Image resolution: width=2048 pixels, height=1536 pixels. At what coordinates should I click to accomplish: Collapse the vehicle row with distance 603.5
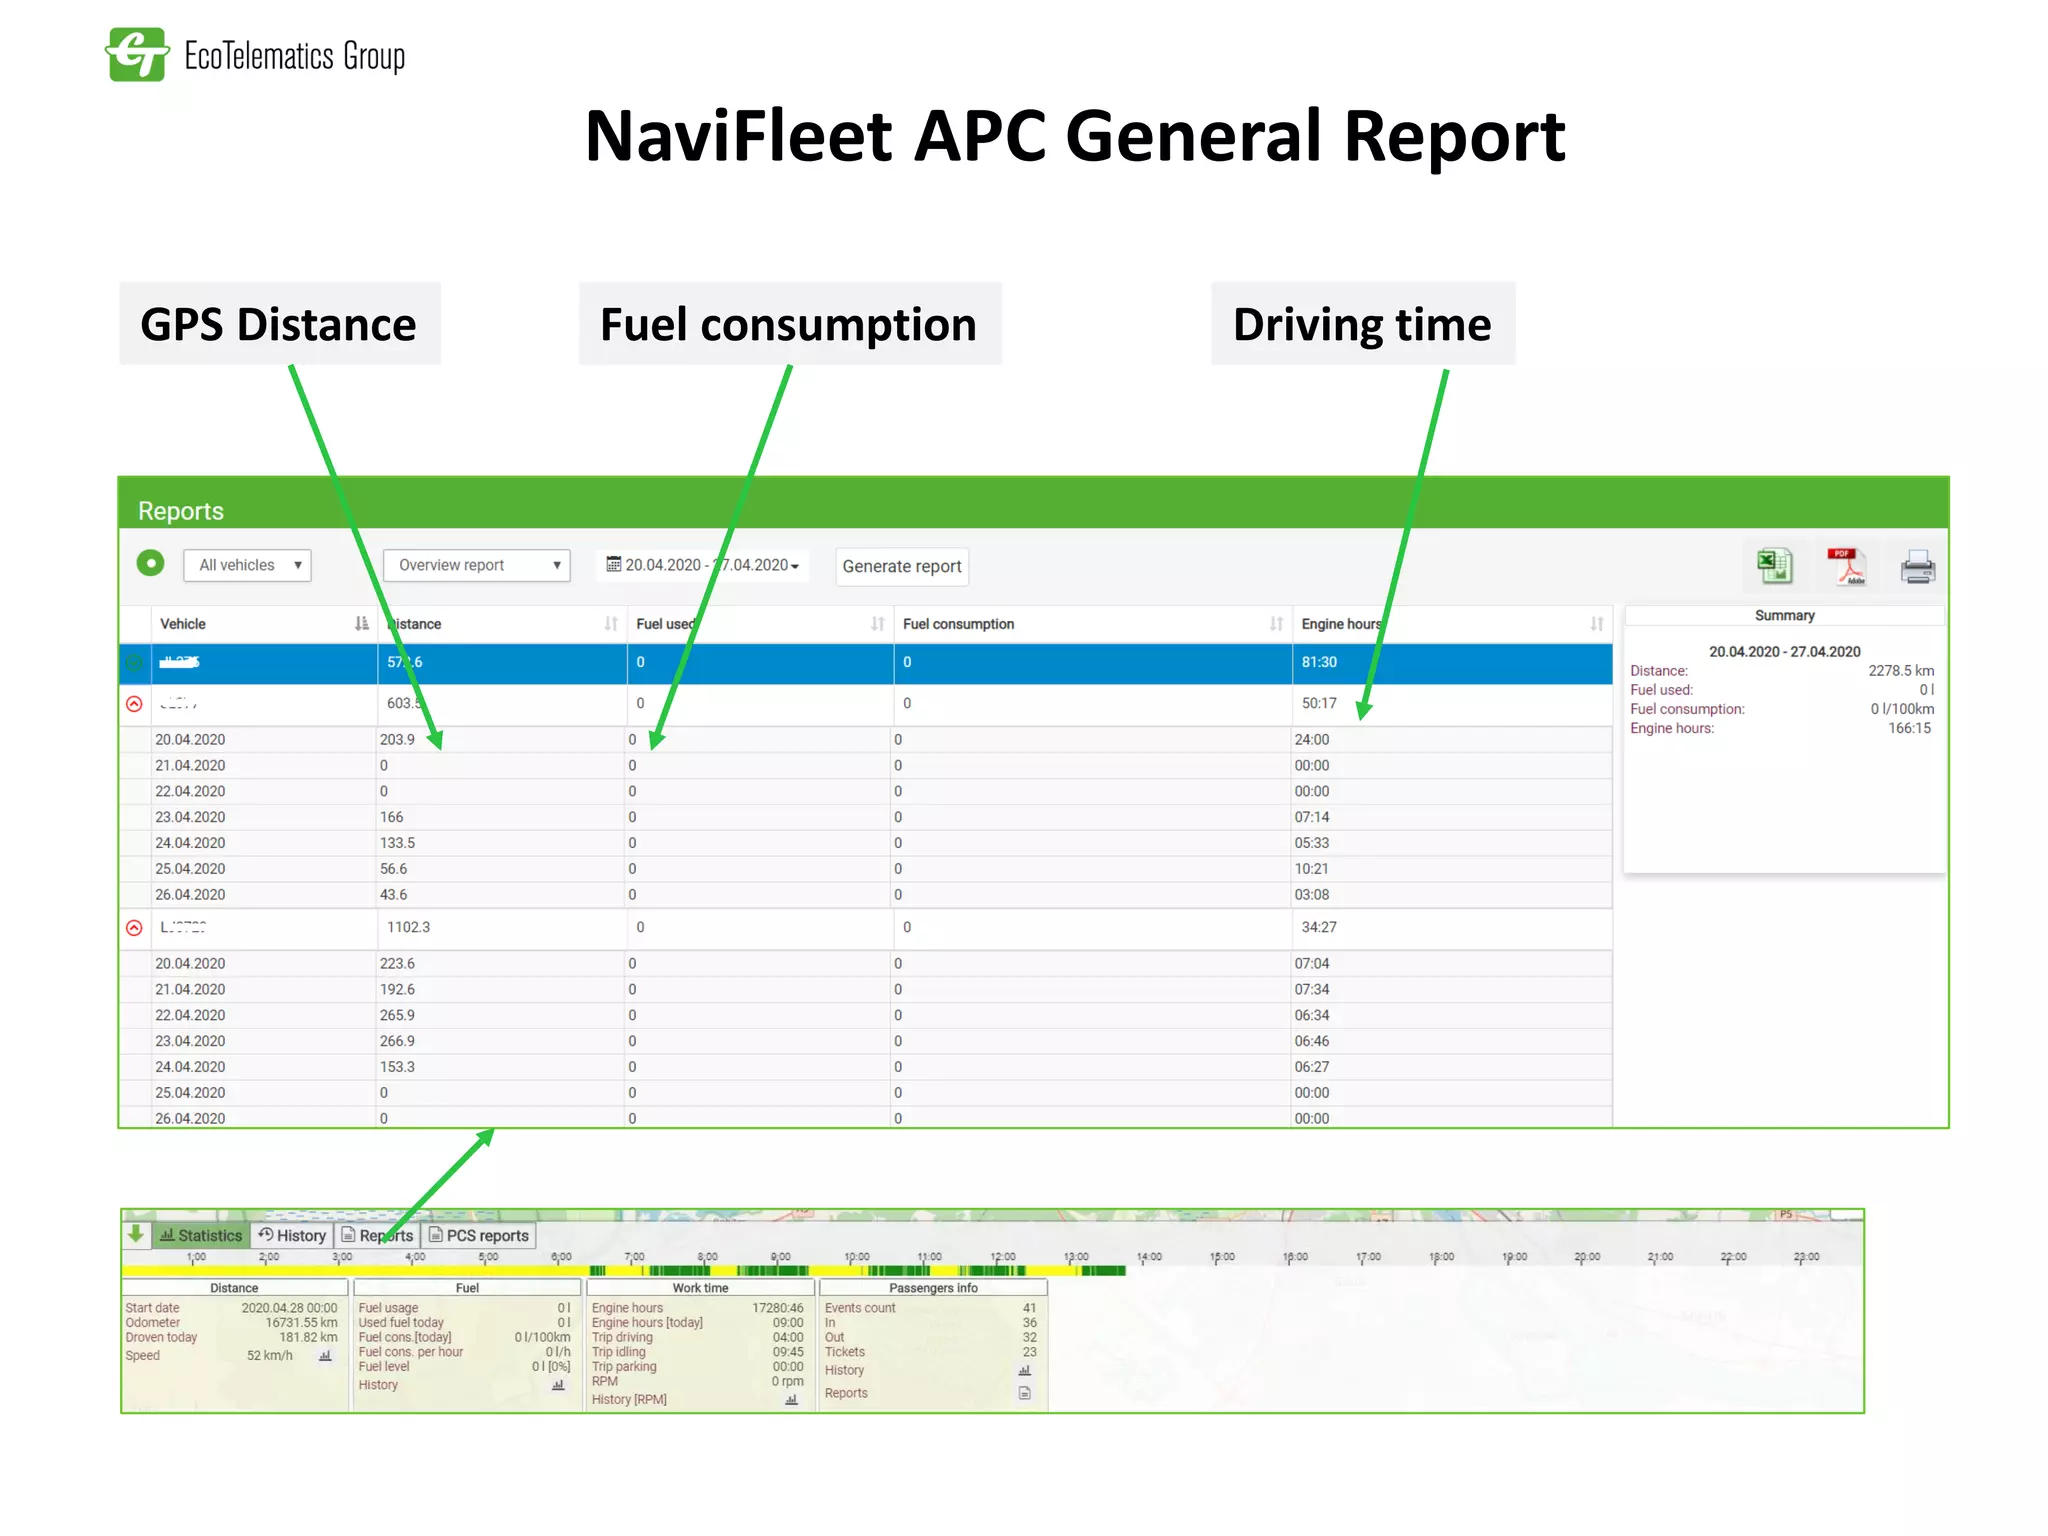(x=134, y=704)
